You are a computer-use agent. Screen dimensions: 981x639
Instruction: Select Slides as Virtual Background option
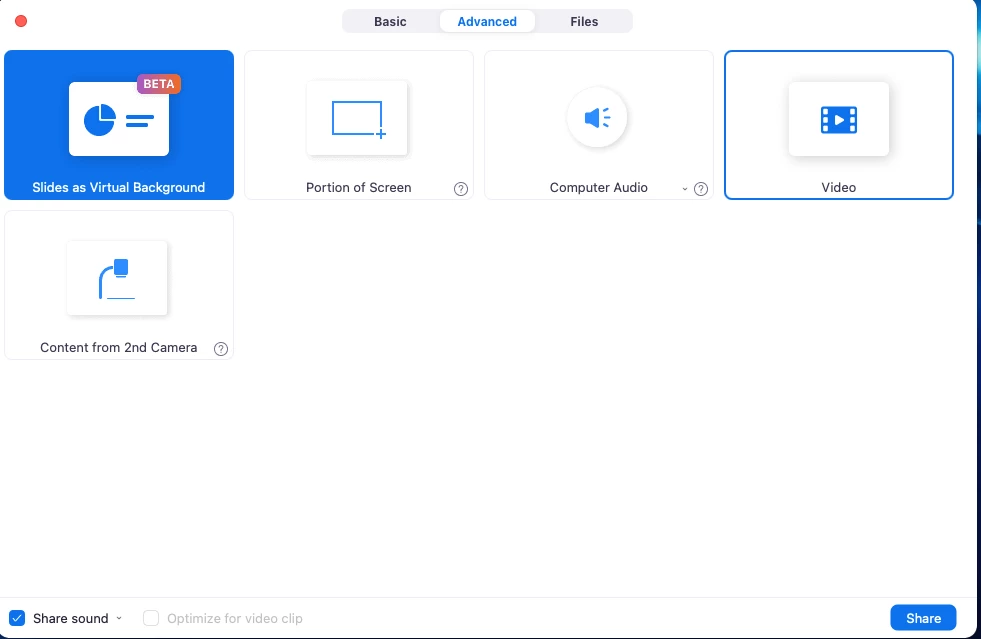pyautogui.click(x=119, y=125)
